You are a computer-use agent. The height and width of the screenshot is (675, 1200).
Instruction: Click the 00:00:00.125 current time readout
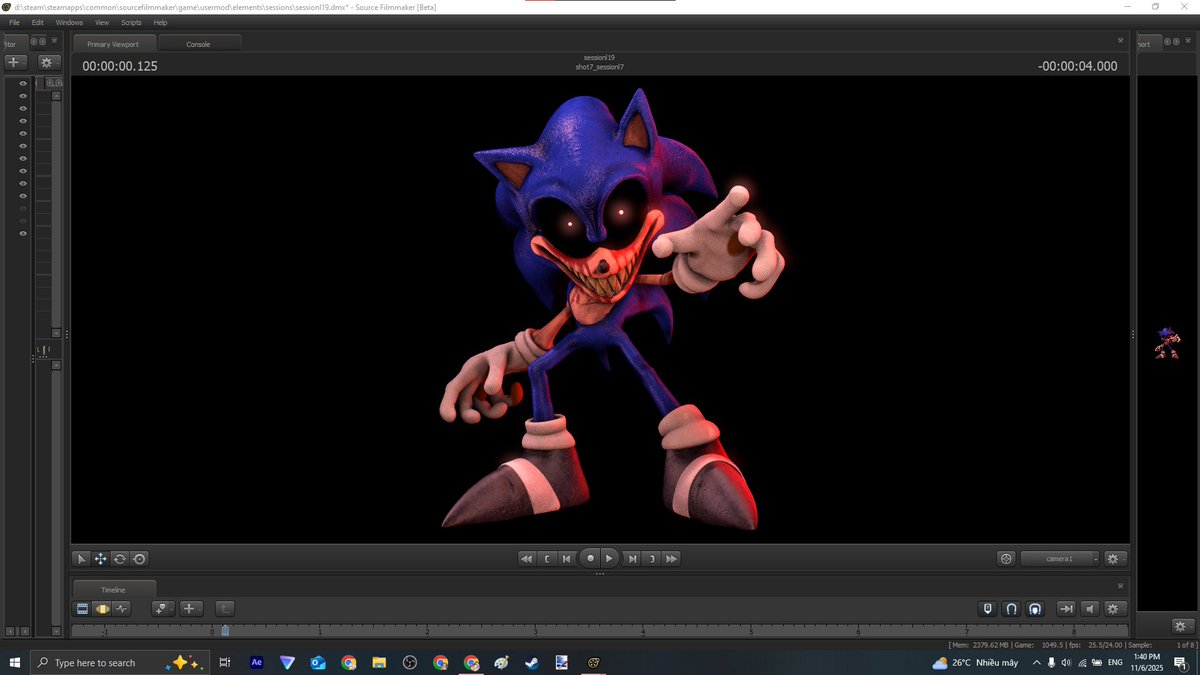[x=120, y=66]
